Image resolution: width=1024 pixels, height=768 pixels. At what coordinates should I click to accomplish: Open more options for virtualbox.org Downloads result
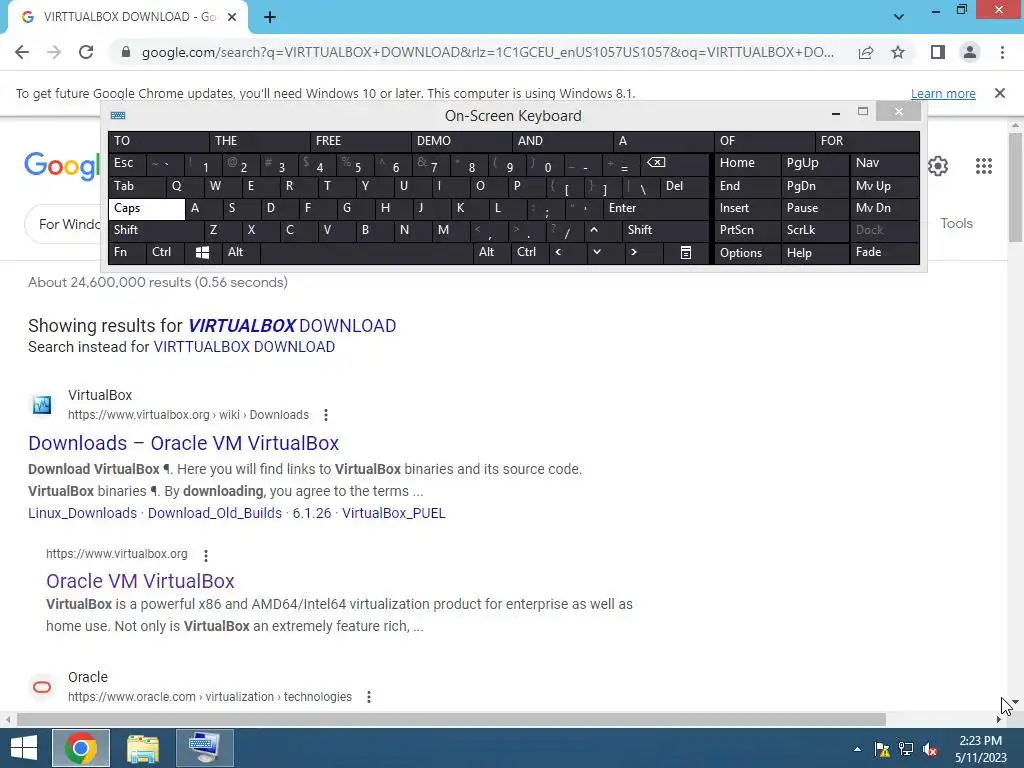coord(326,415)
